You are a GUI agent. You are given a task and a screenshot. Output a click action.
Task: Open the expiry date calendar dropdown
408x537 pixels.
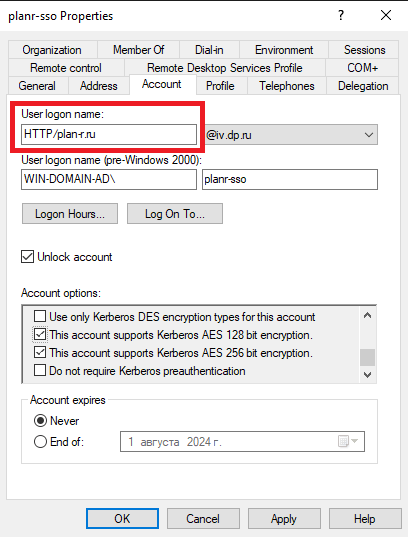(348, 441)
